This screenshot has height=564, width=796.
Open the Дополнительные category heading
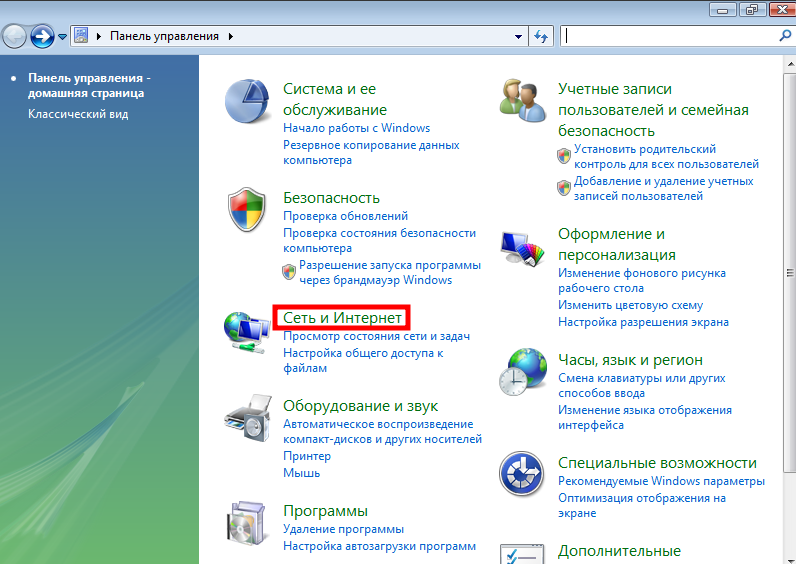click(x=619, y=551)
